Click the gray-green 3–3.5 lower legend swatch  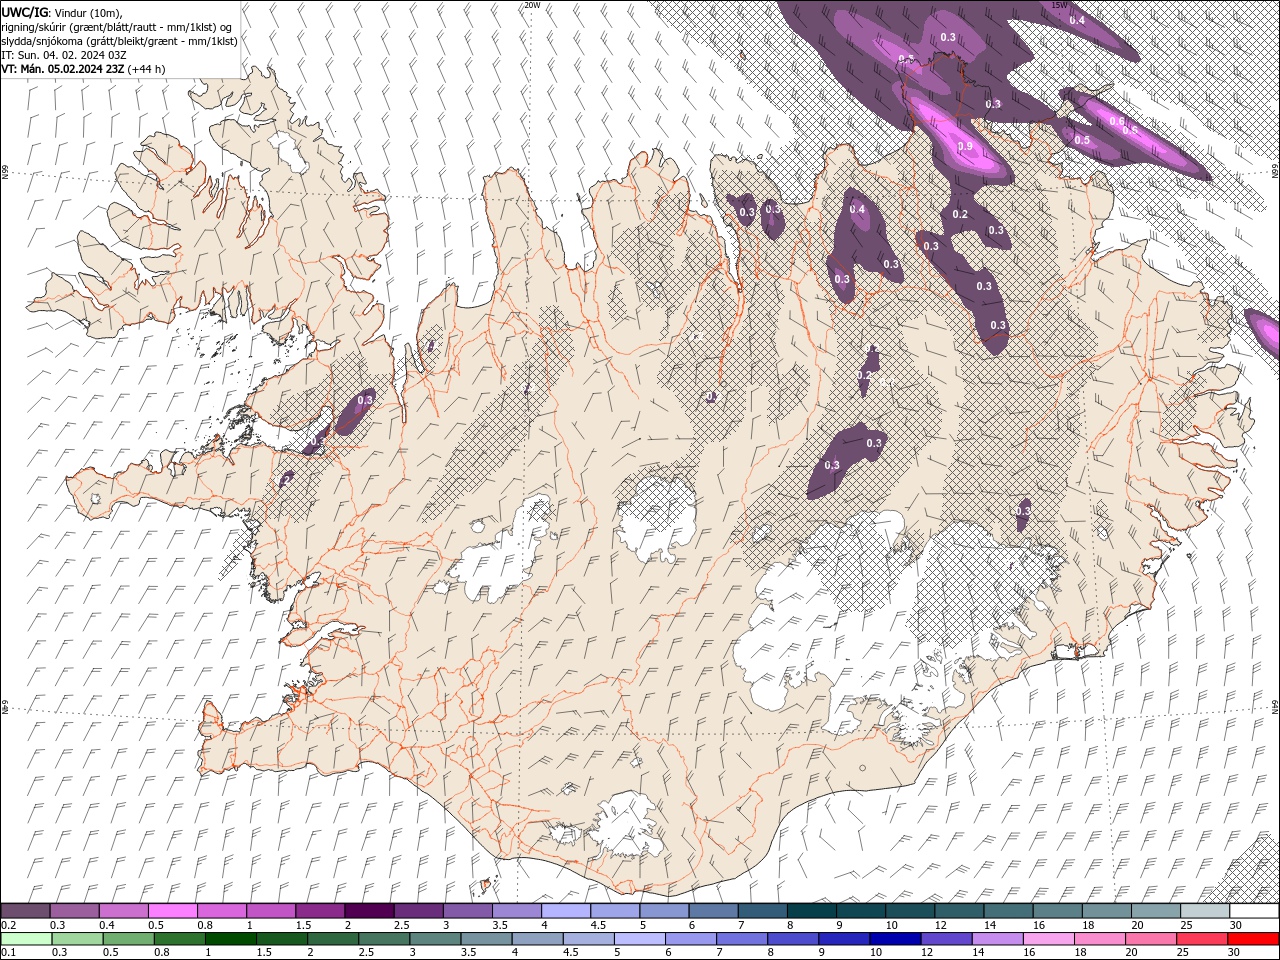[x=435, y=938]
